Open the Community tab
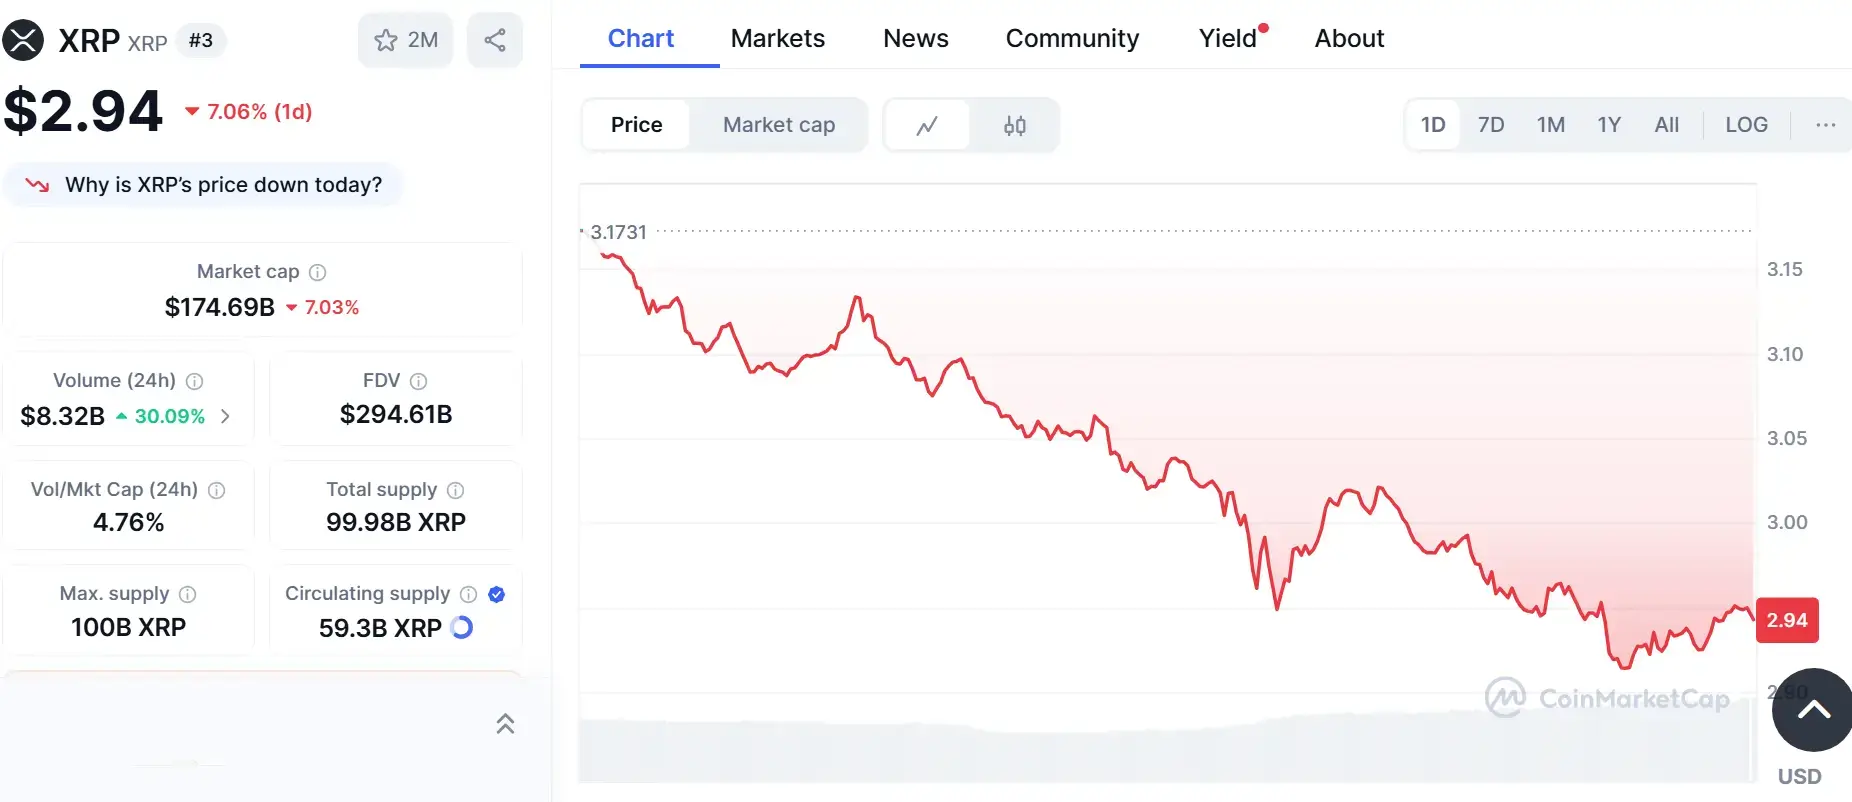Viewport: 1852px width, 802px height. coord(1072,38)
